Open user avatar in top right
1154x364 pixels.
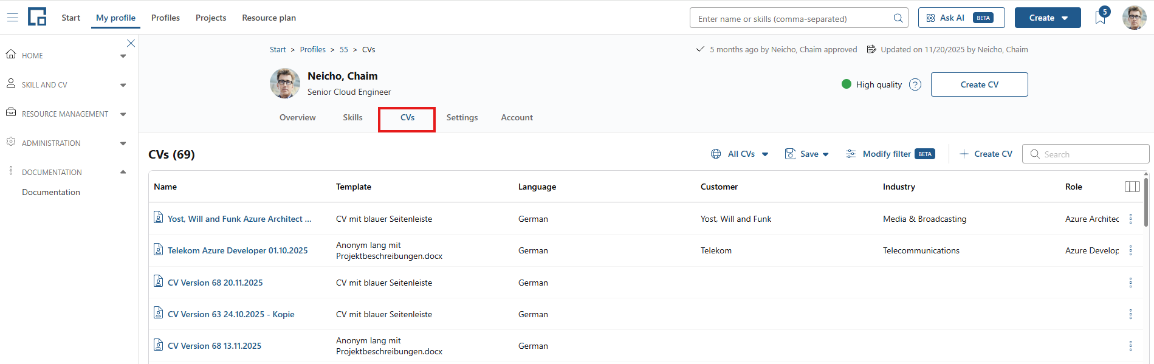[x=1134, y=18]
